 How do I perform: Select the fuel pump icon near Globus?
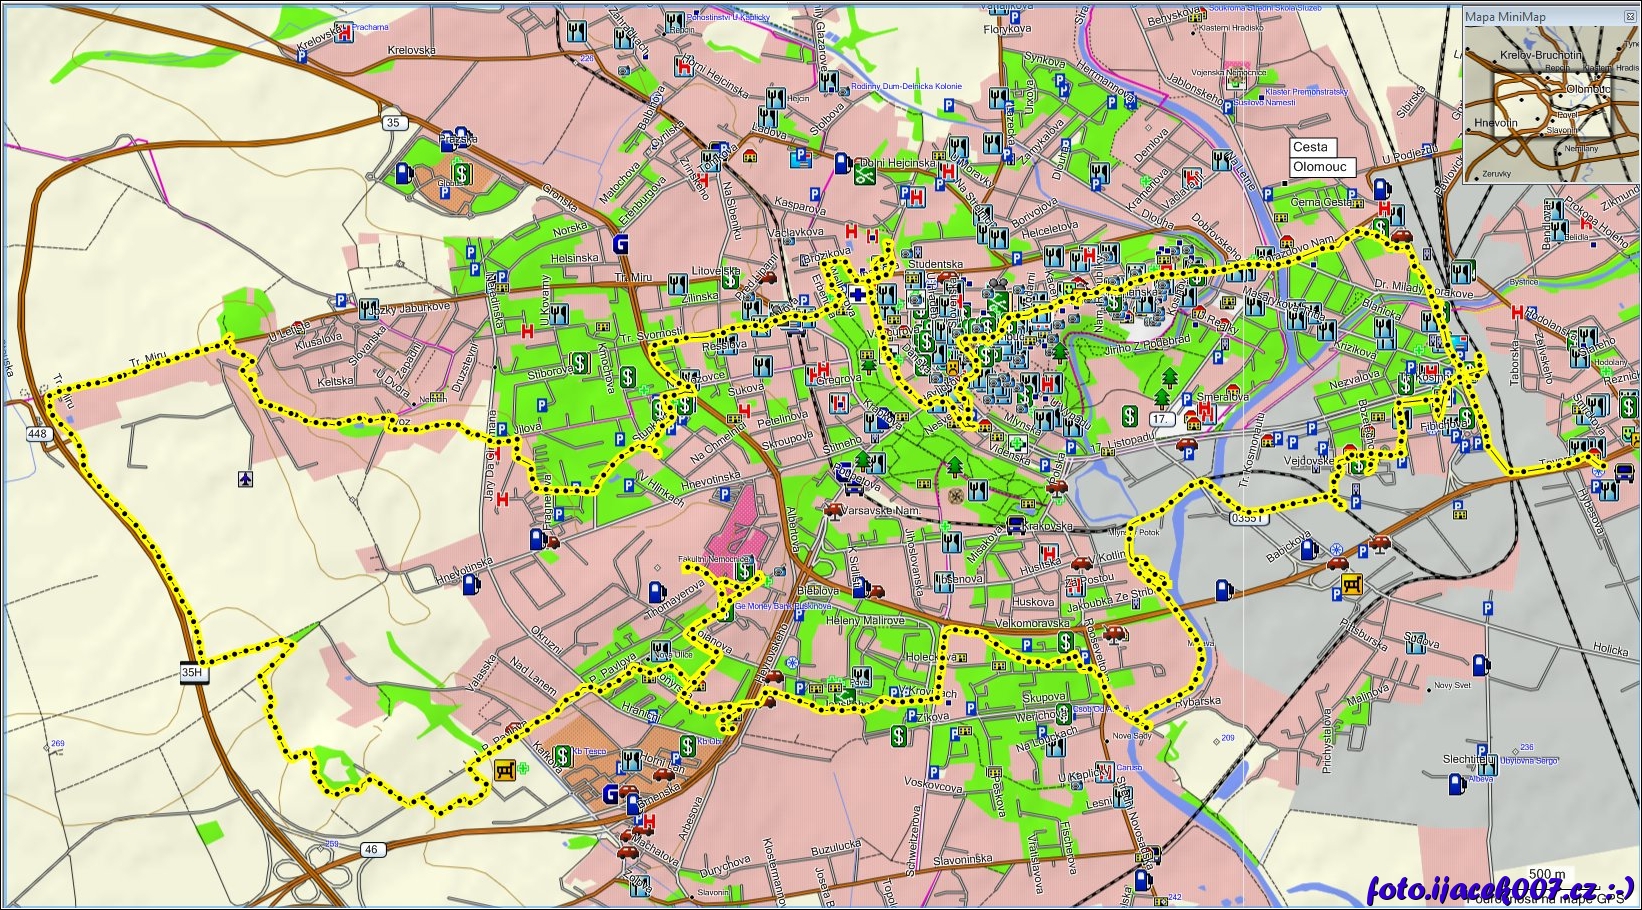403,172
